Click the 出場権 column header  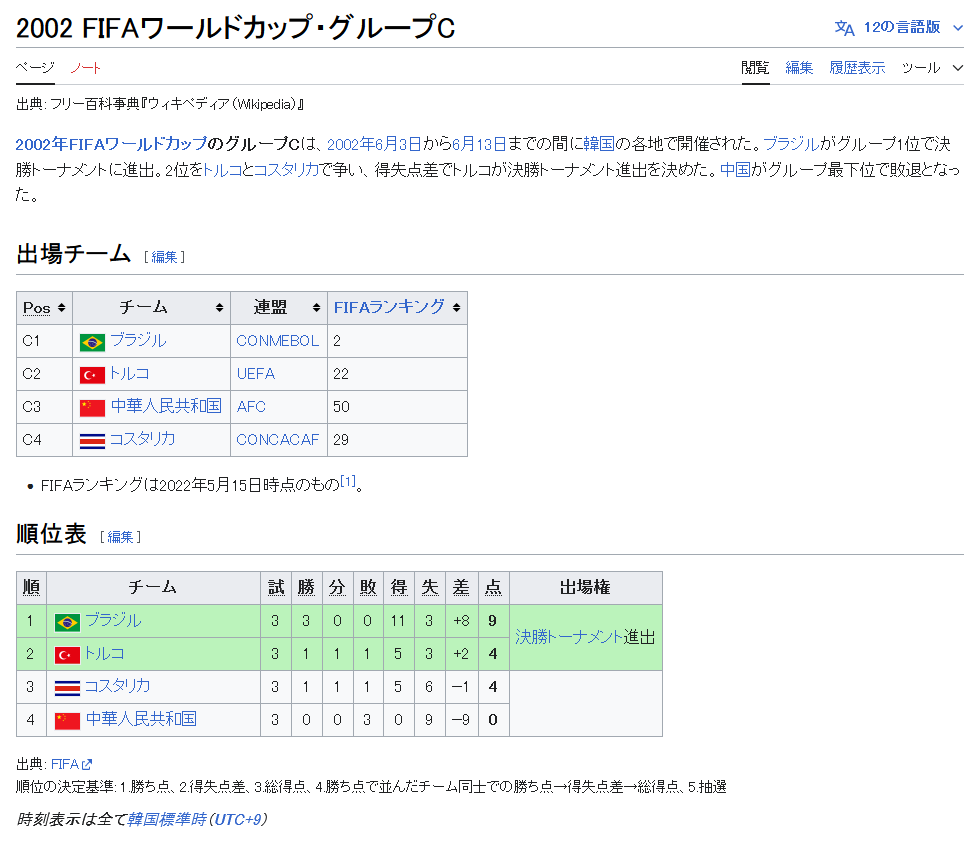[x=585, y=588]
